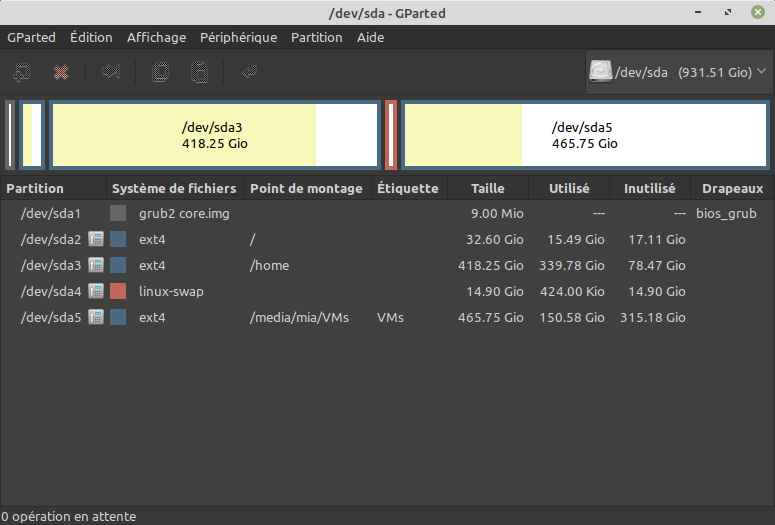Sort by the Utilisé column header
The height and width of the screenshot is (525, 775).
(x=569, y=188)
